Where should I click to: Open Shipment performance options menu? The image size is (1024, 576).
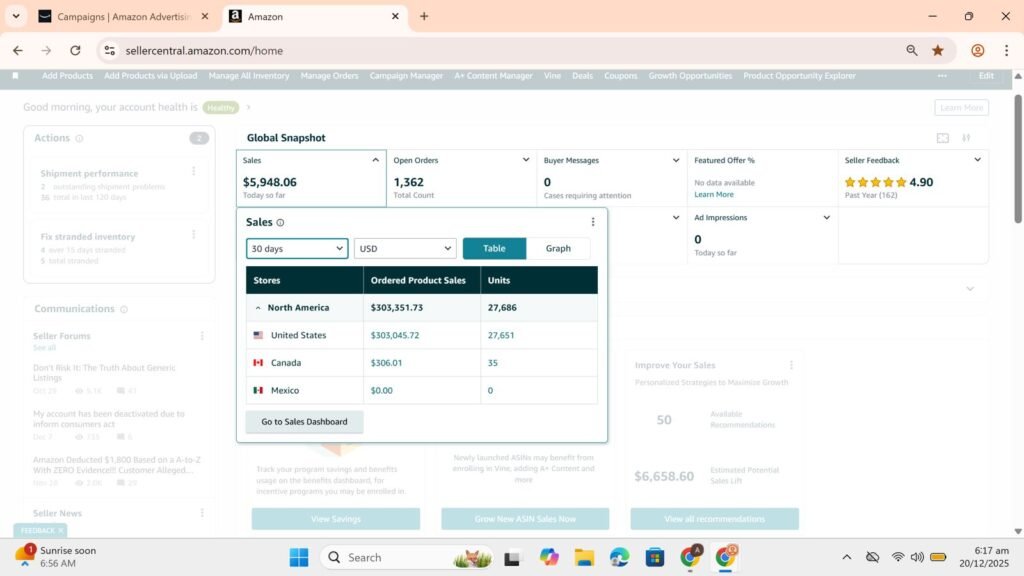[x=193, y=171]
